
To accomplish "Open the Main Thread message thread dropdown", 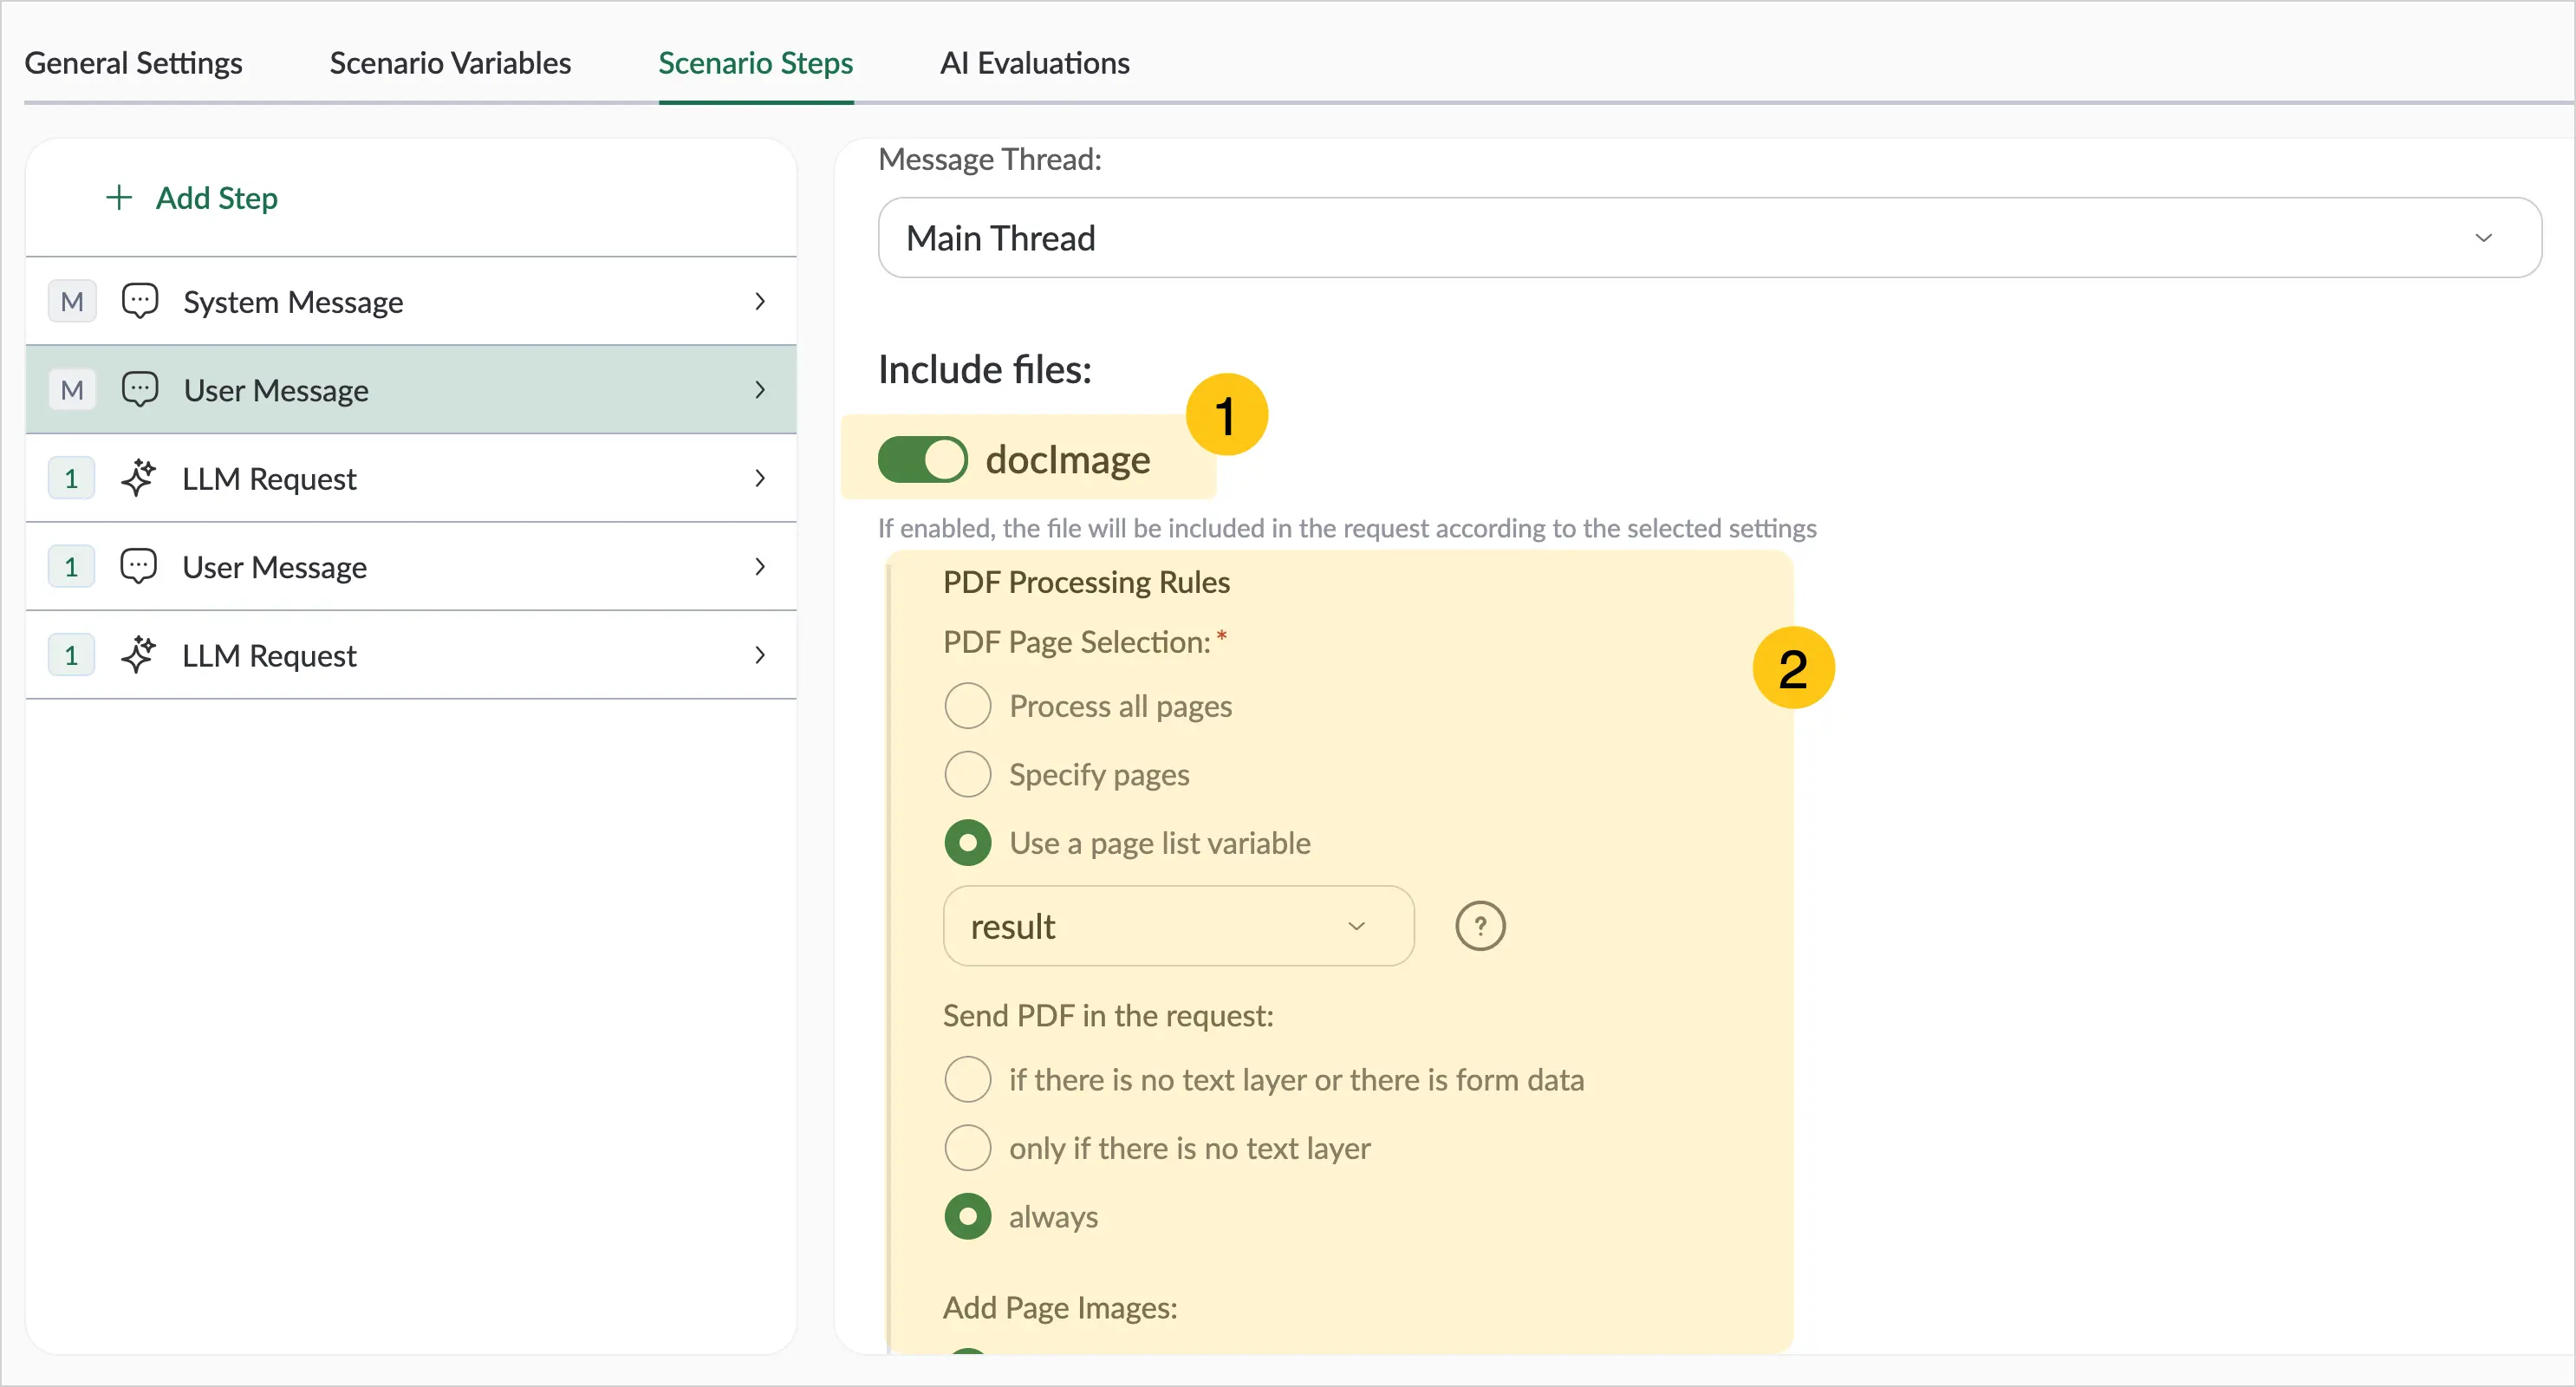I will (1709, 238).
